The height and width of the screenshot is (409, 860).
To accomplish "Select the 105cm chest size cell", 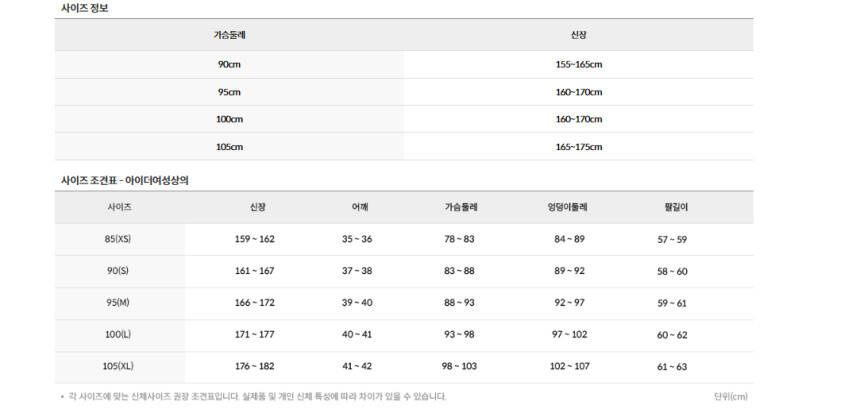I will coord(229,147).
